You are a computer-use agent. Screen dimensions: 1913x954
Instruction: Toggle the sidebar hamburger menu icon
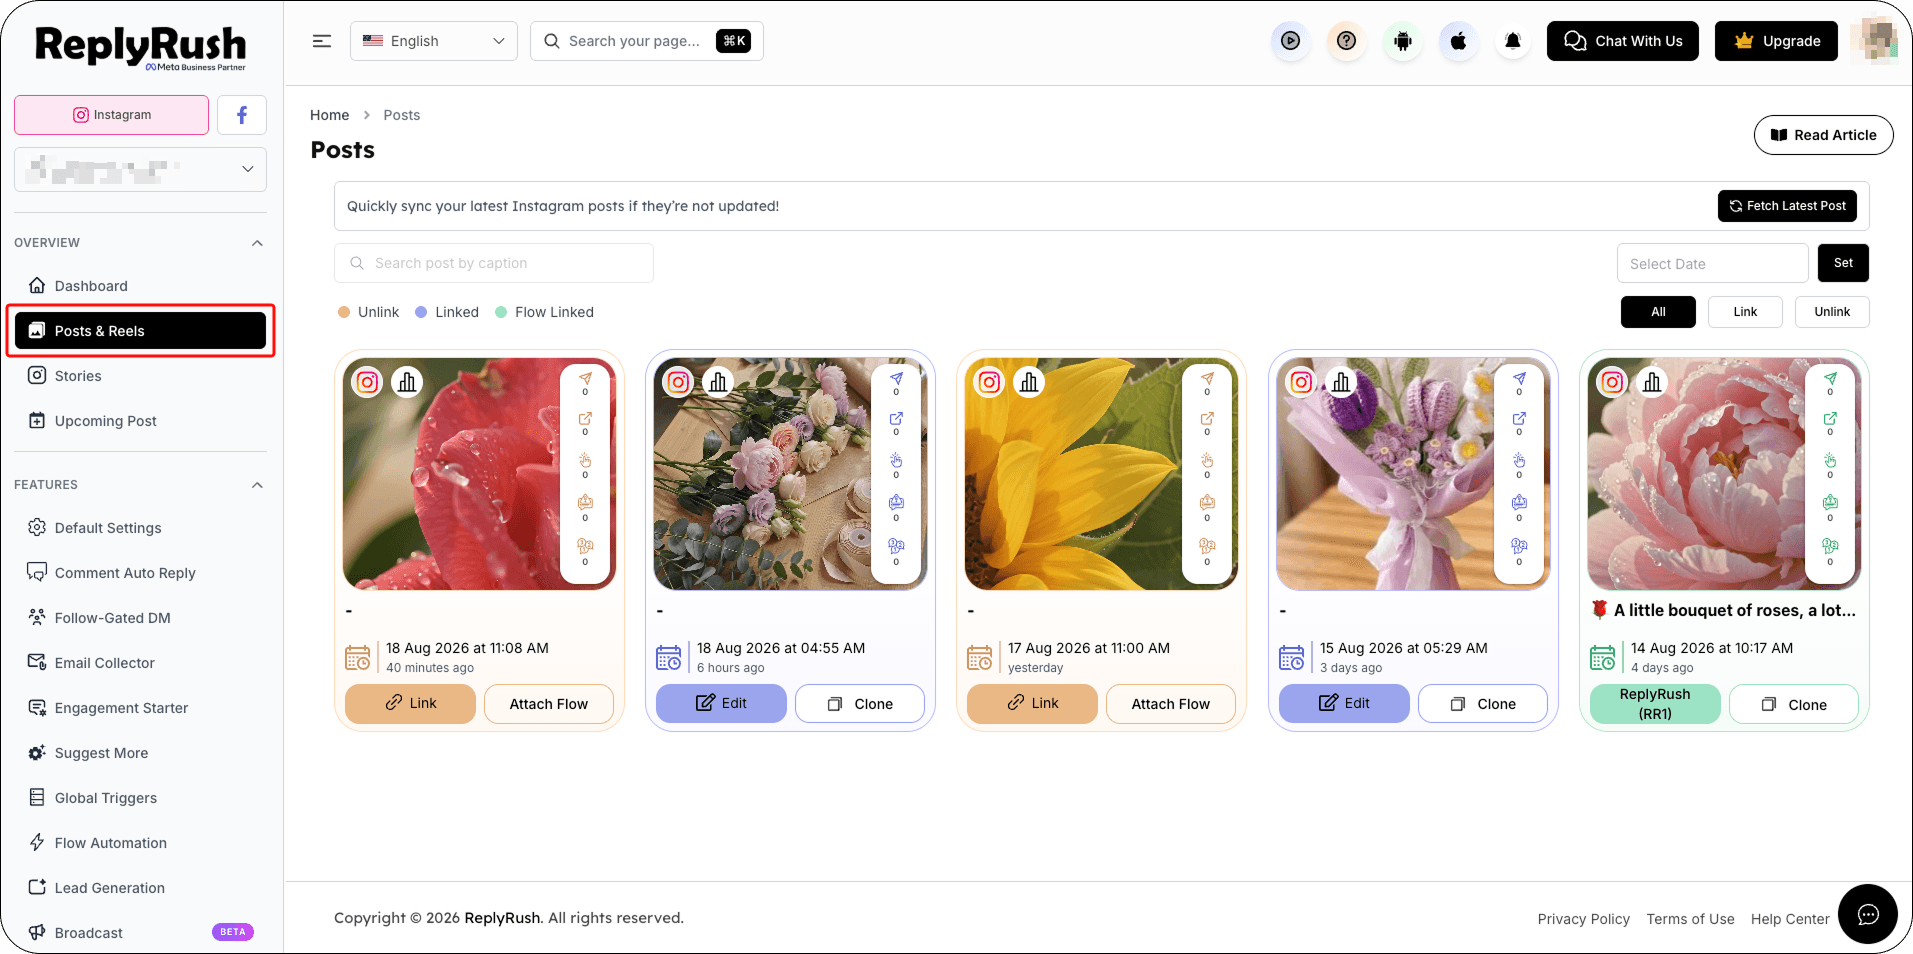pyautogui.click(x=322, y=41)
